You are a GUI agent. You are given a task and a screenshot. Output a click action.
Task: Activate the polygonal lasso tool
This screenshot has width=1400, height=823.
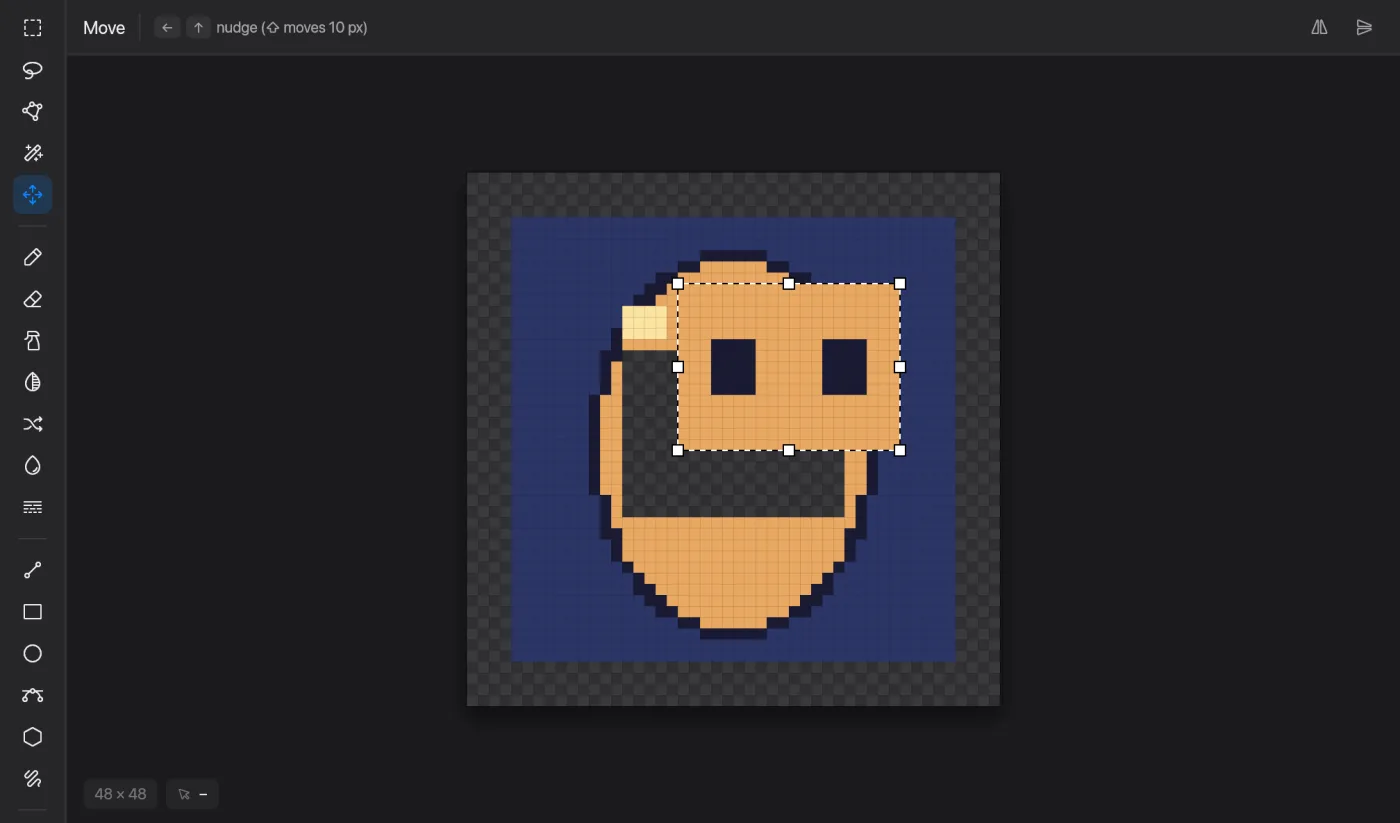pos(33,111)
